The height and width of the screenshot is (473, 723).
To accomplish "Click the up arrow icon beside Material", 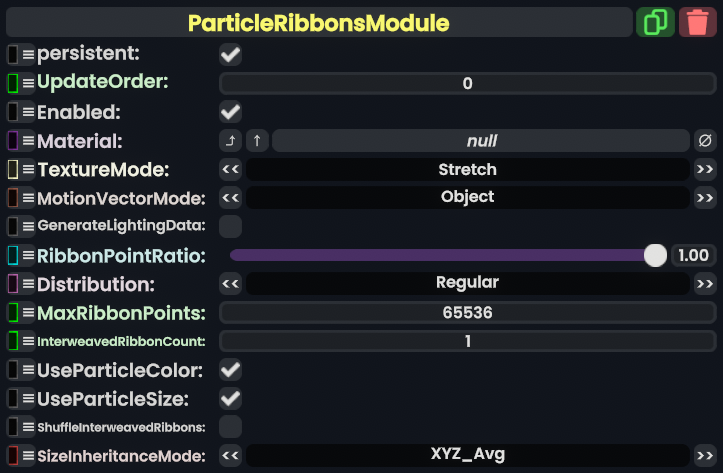I will coord(257,141).
